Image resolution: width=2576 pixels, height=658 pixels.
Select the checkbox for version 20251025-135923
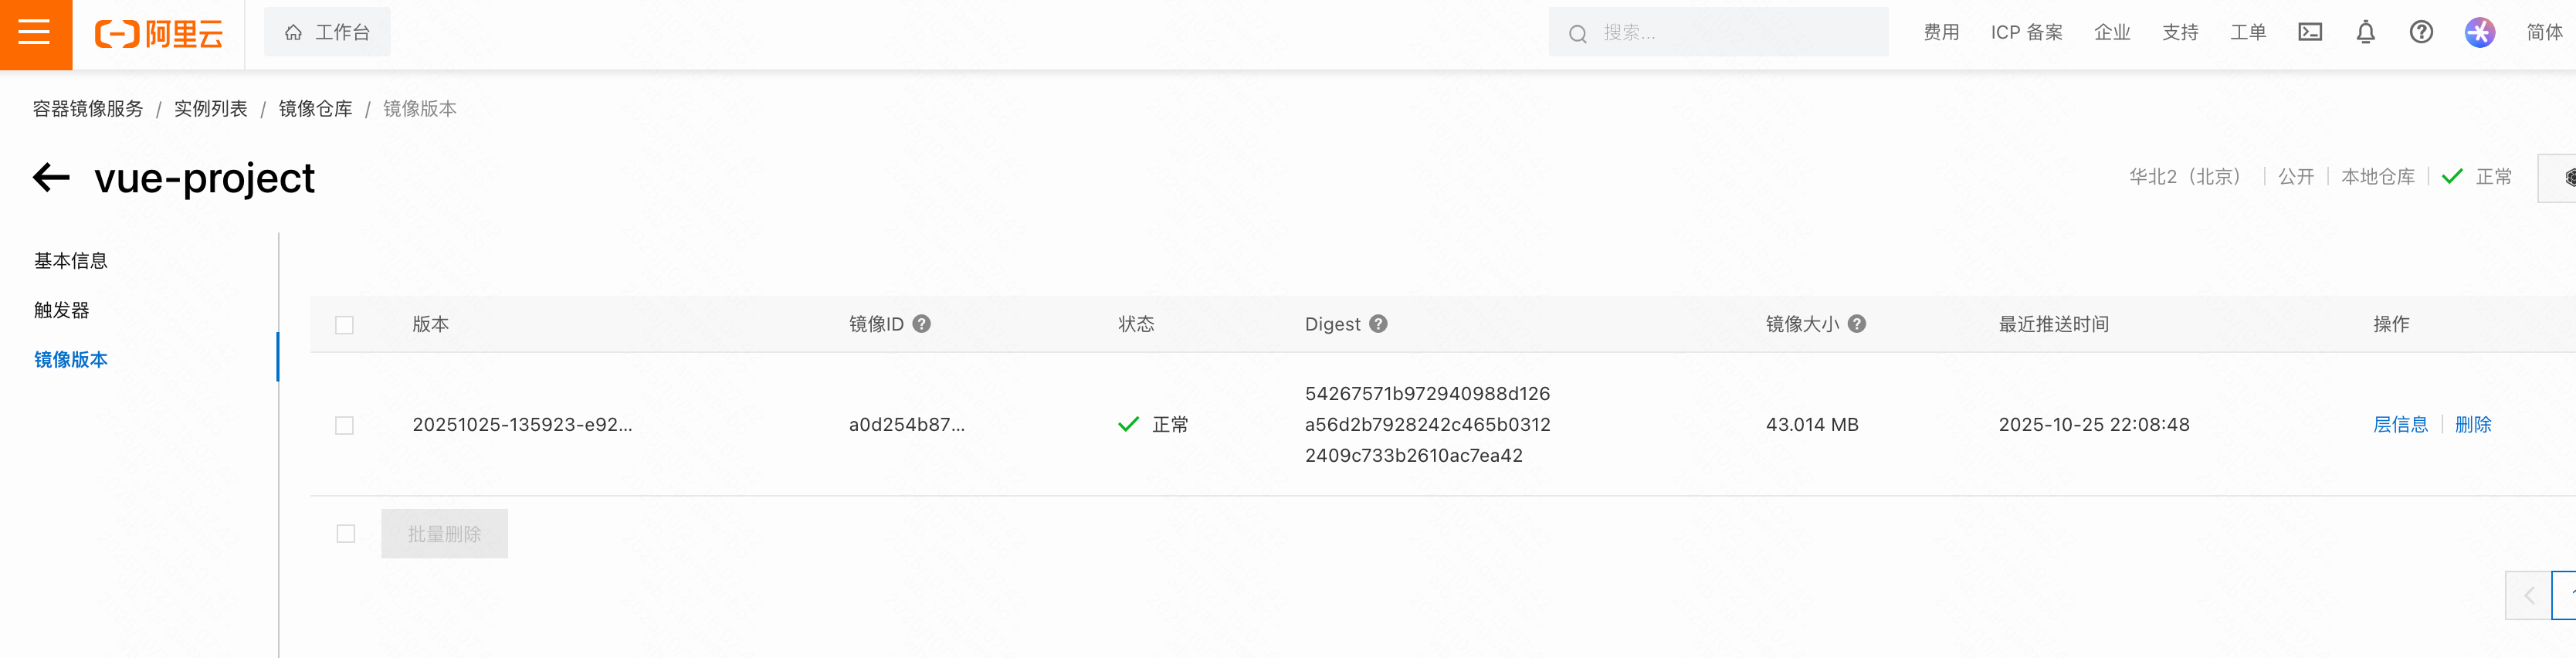[345, 426]
